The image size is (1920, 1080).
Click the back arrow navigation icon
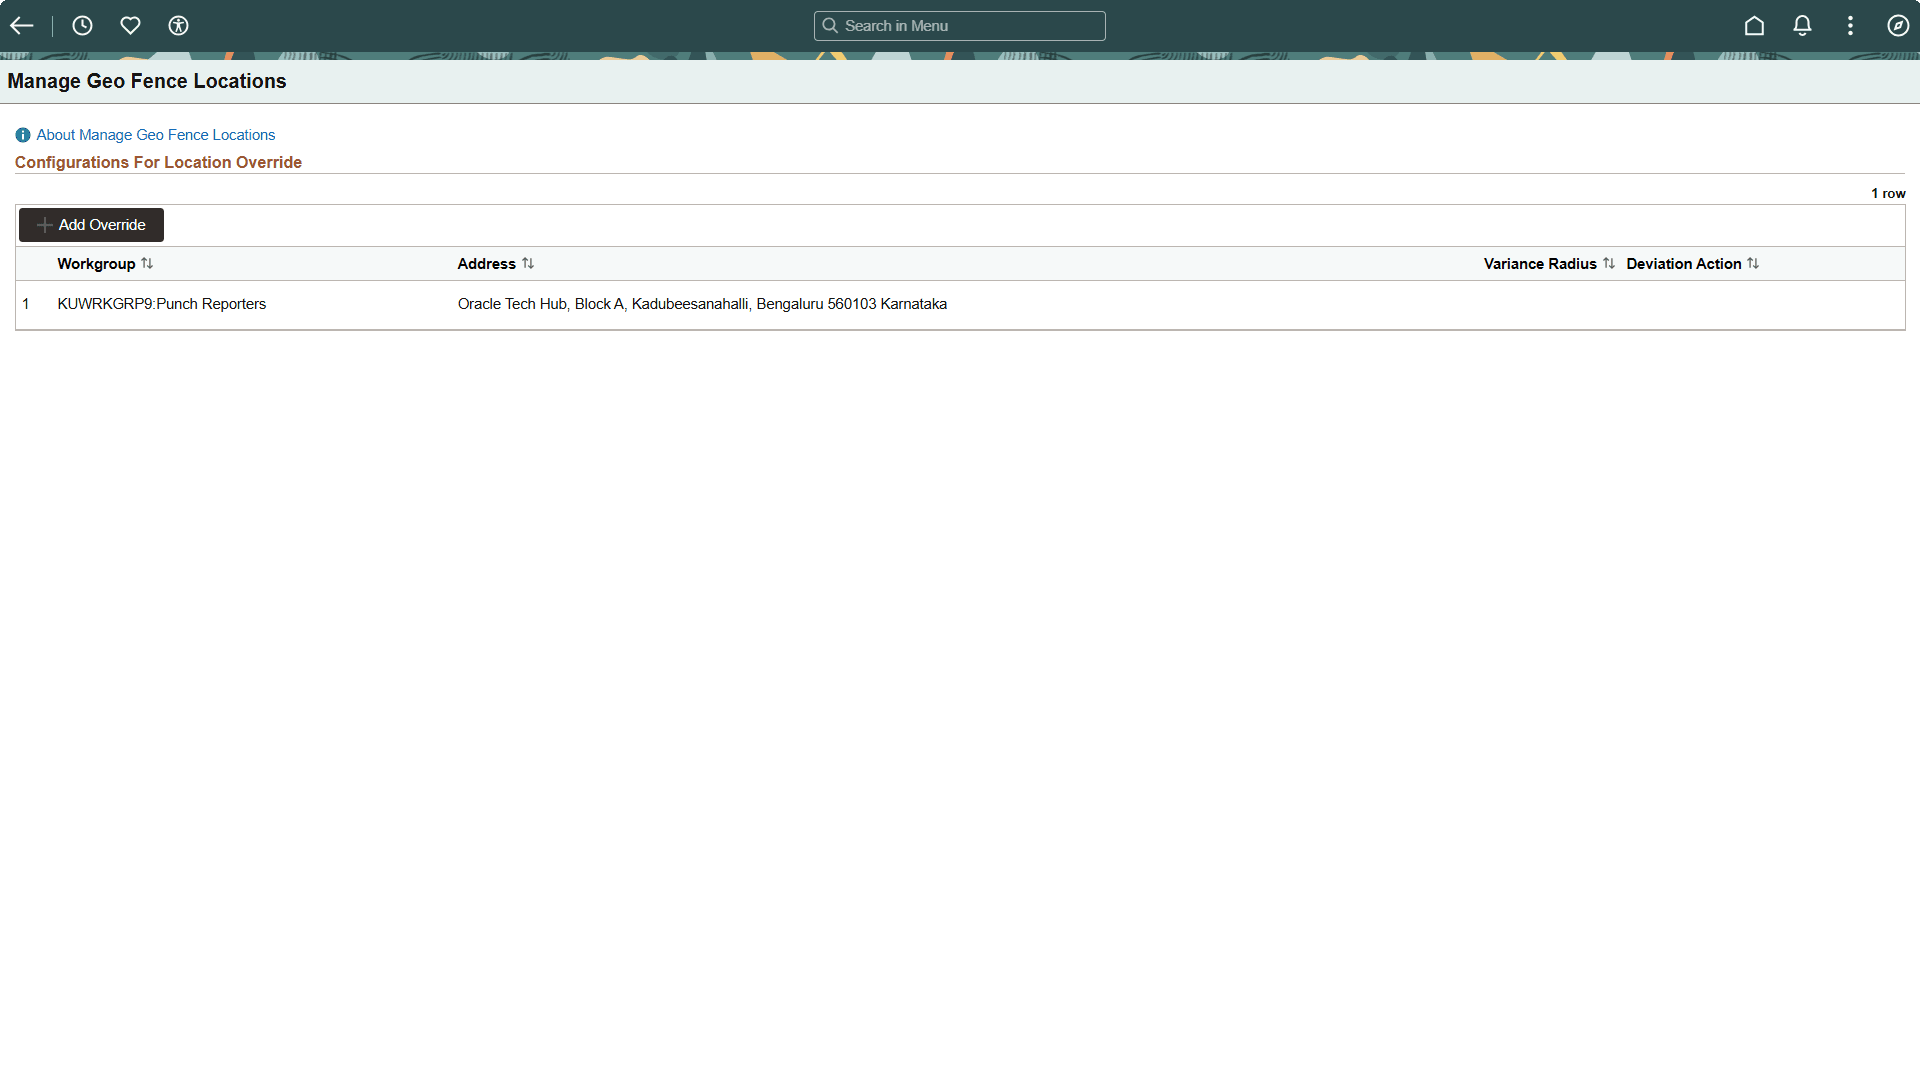pyautogui.click(x=21, y=25)
